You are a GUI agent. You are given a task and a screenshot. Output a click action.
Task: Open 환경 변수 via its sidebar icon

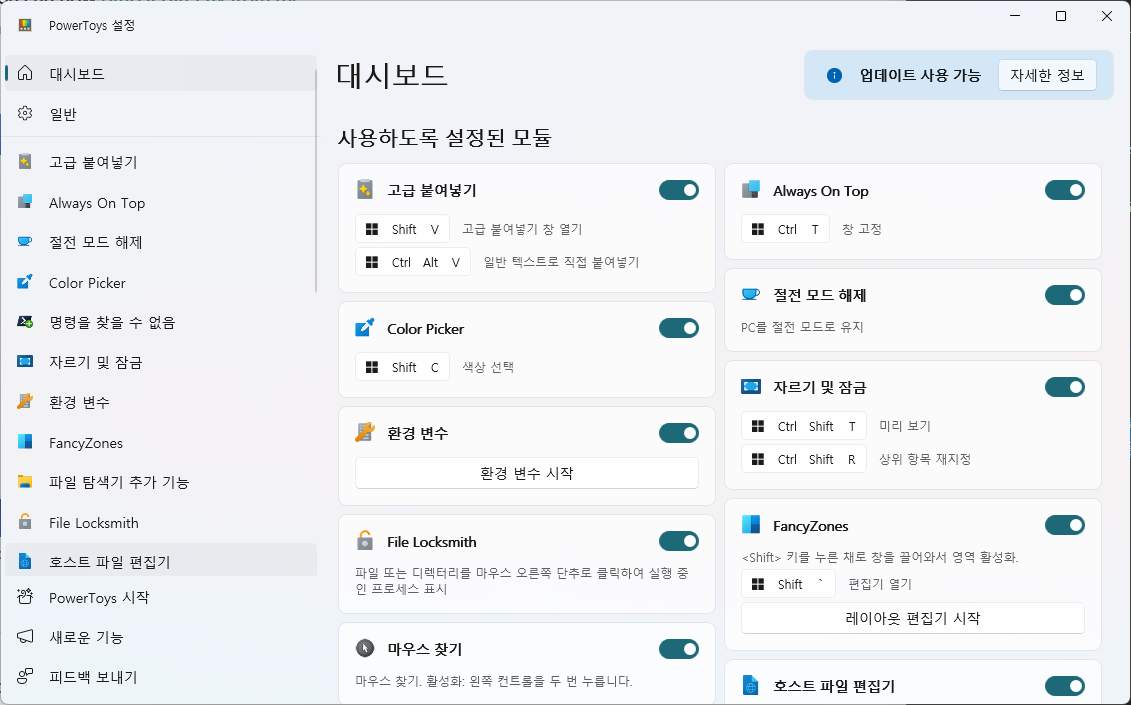[24, 402]
